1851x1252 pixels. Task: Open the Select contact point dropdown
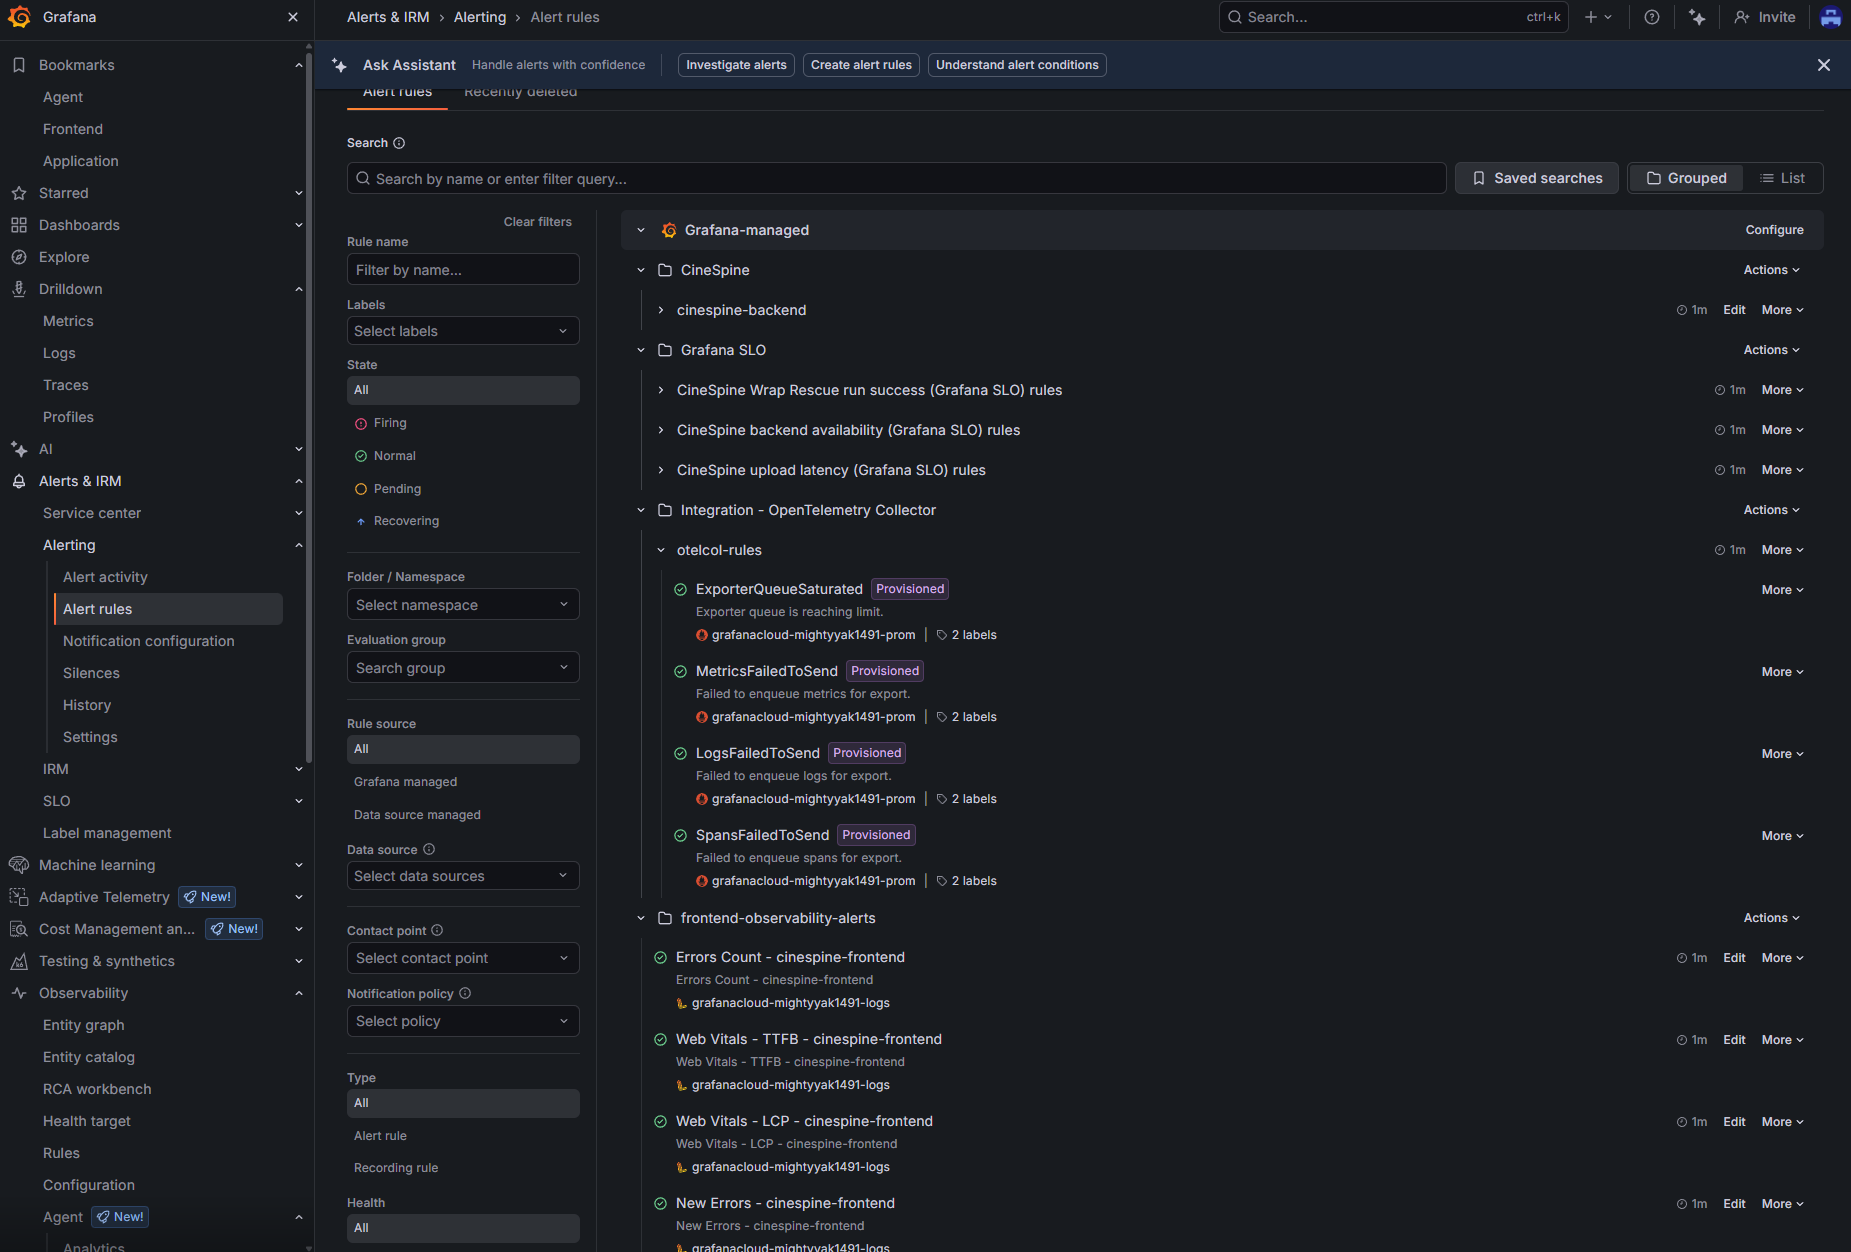pyautogui.click(x=463, y=958)
